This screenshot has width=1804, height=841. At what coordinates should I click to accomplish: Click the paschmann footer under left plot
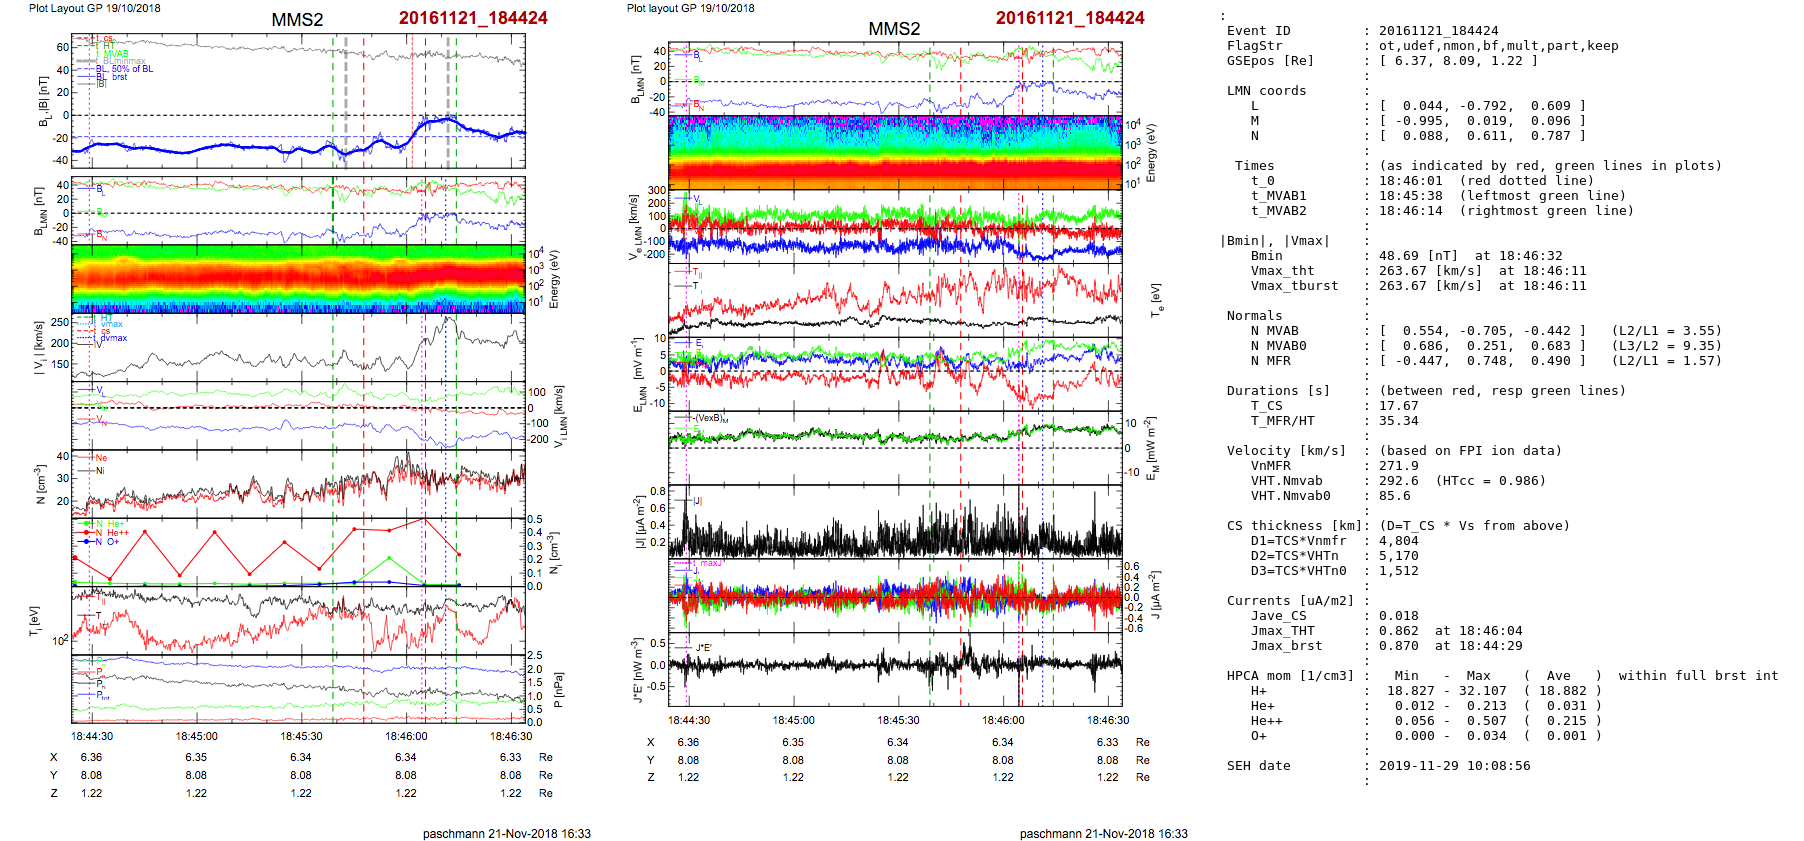click(506, 833)
